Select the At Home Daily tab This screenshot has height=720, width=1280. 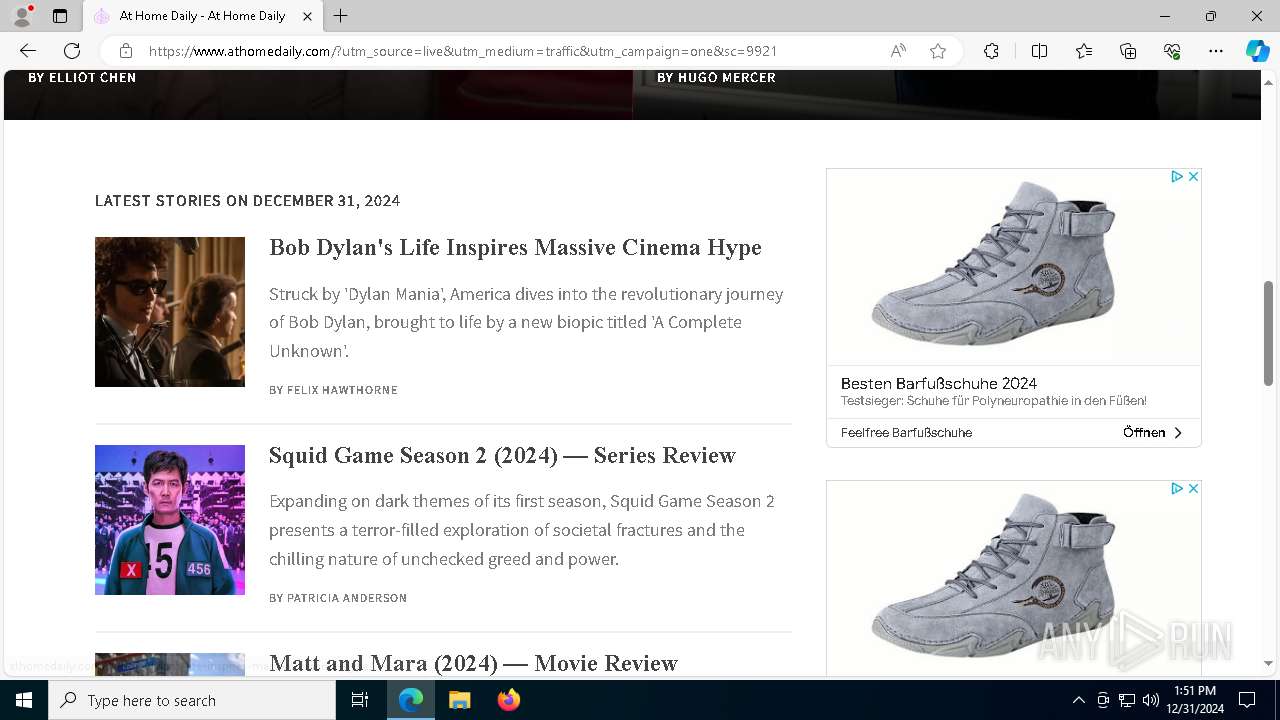tap(202, 16)
